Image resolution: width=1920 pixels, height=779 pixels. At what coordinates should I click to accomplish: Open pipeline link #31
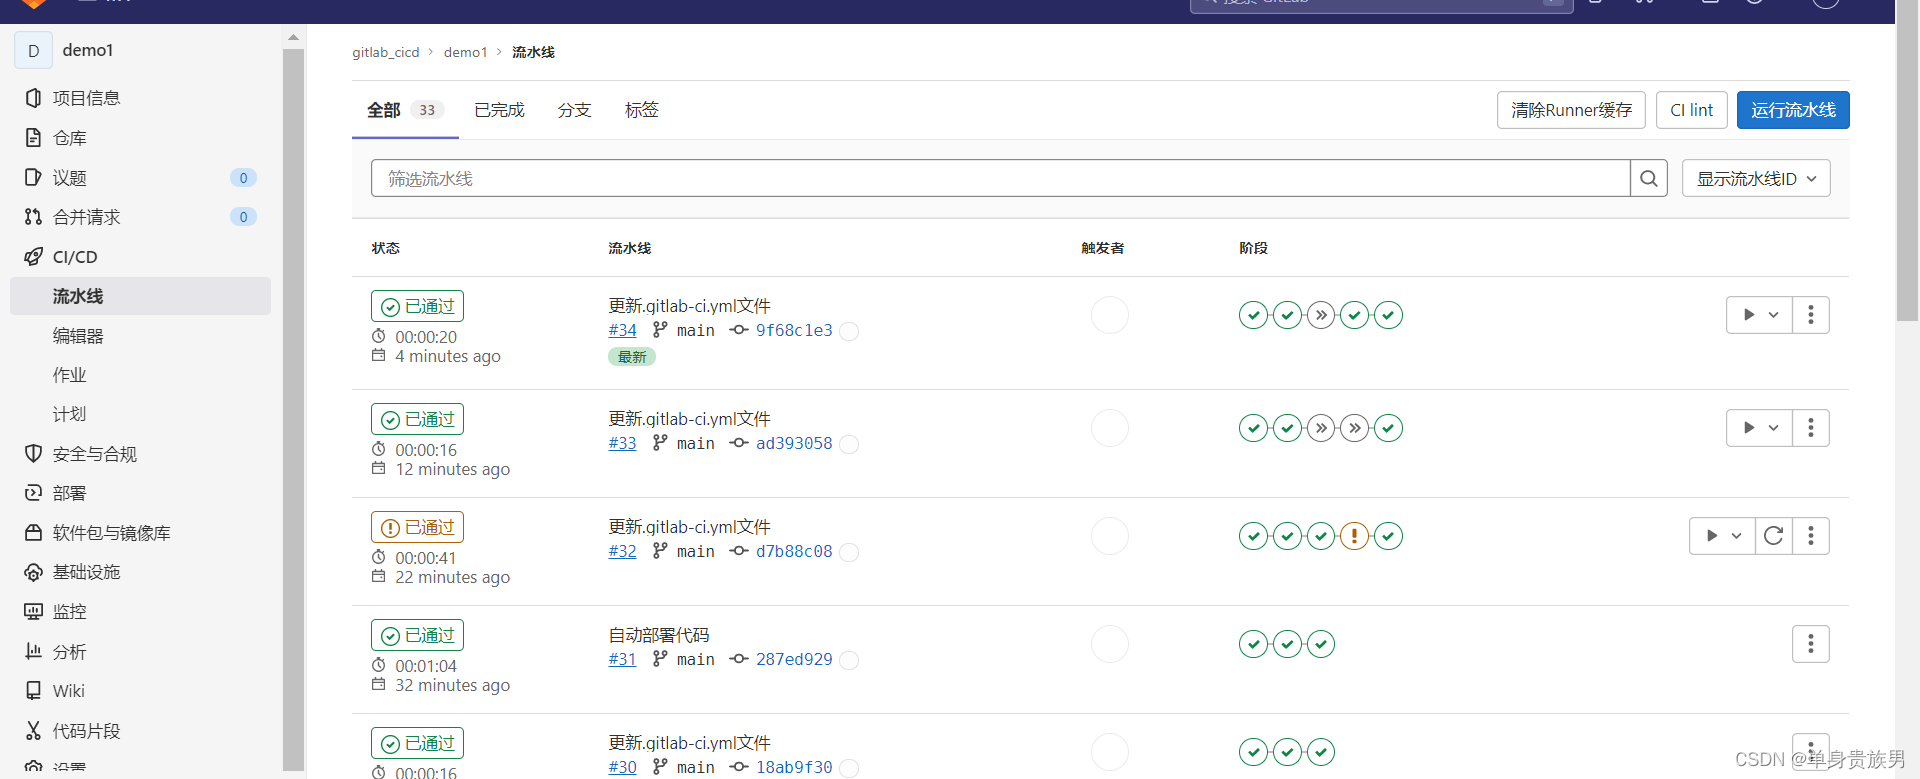click(x=622, y=659)
